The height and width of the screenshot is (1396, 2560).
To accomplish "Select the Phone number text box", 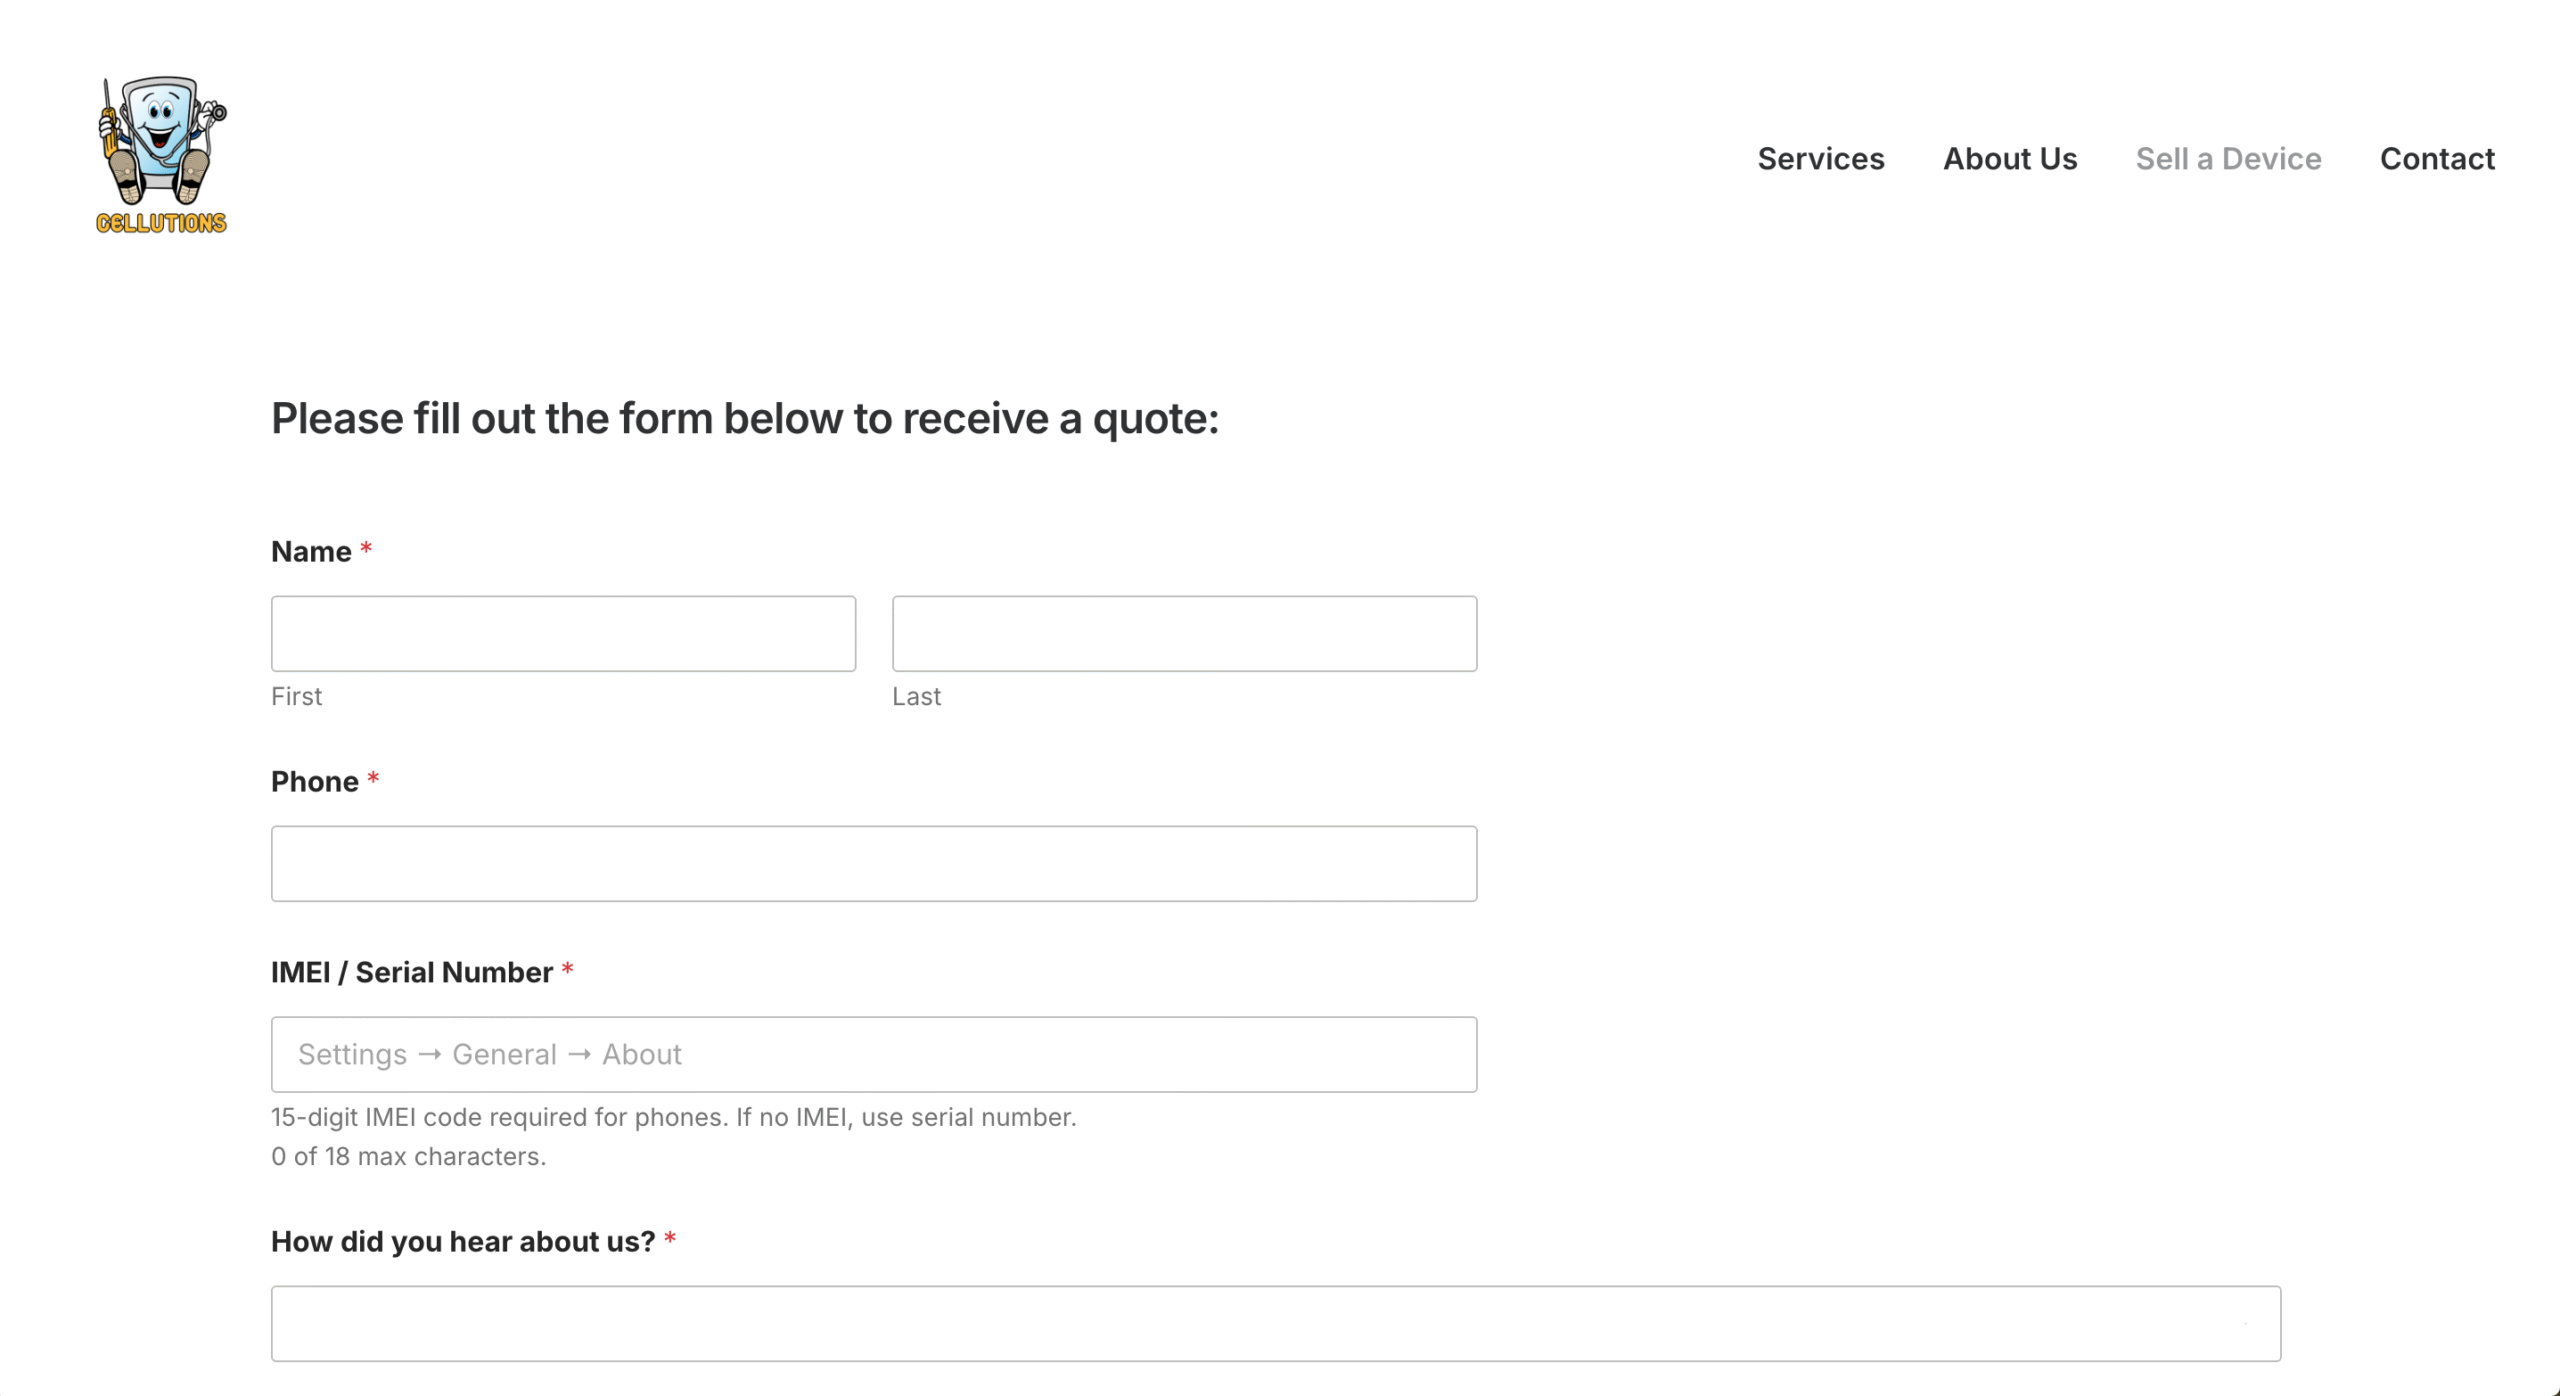I will 873,864.
